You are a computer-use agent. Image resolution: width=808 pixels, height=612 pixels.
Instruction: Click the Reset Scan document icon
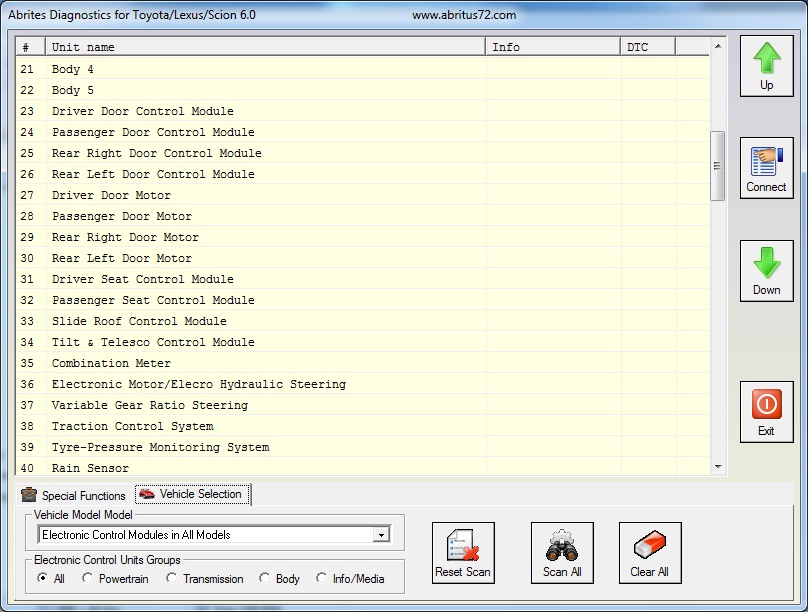(463, 546)
